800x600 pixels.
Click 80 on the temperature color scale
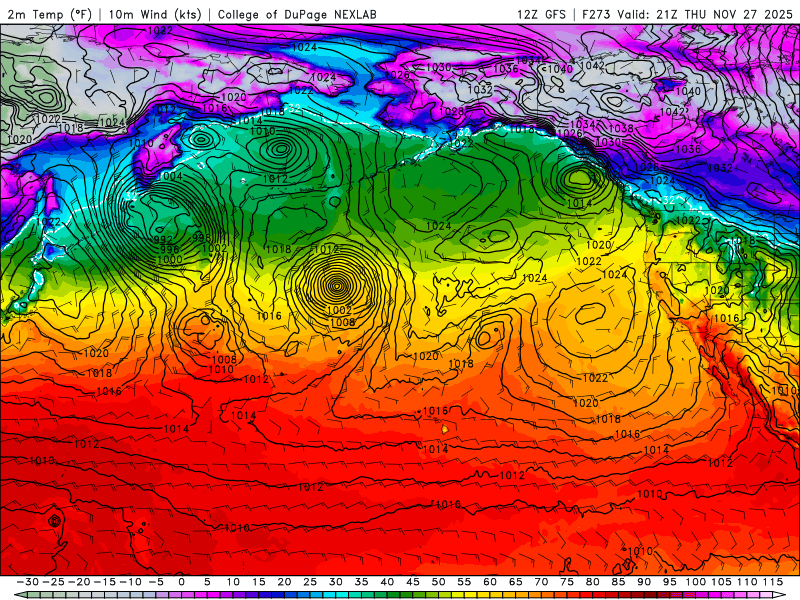[592, 582]
